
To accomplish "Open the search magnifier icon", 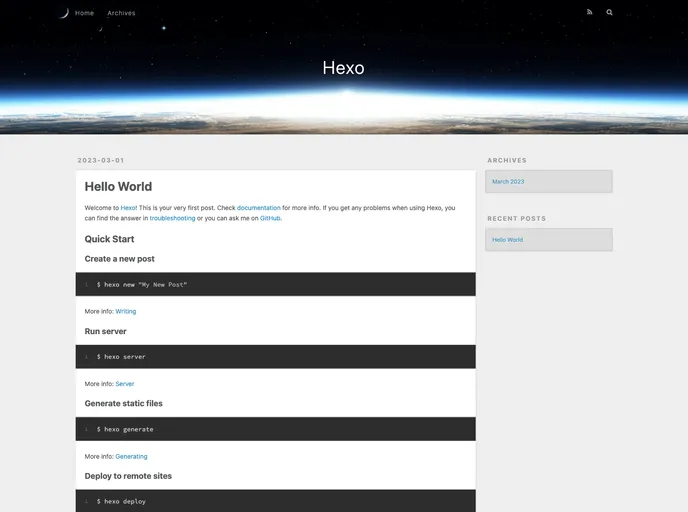I will (609, 12).
